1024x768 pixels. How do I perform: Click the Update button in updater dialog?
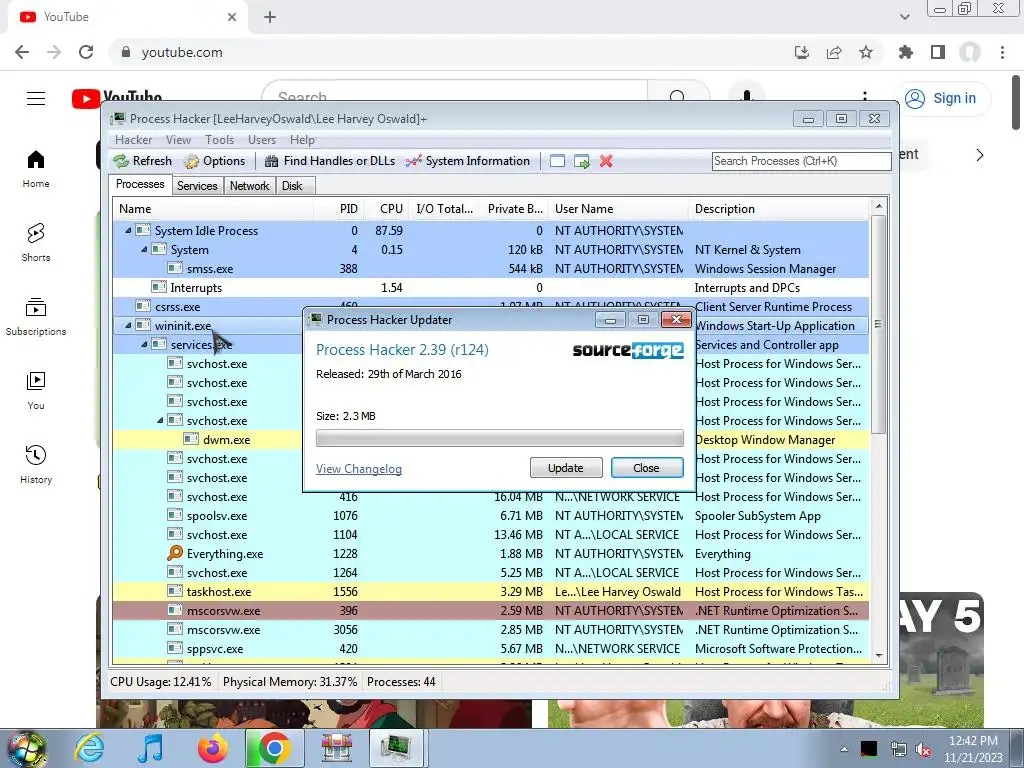tap(566, 468)
